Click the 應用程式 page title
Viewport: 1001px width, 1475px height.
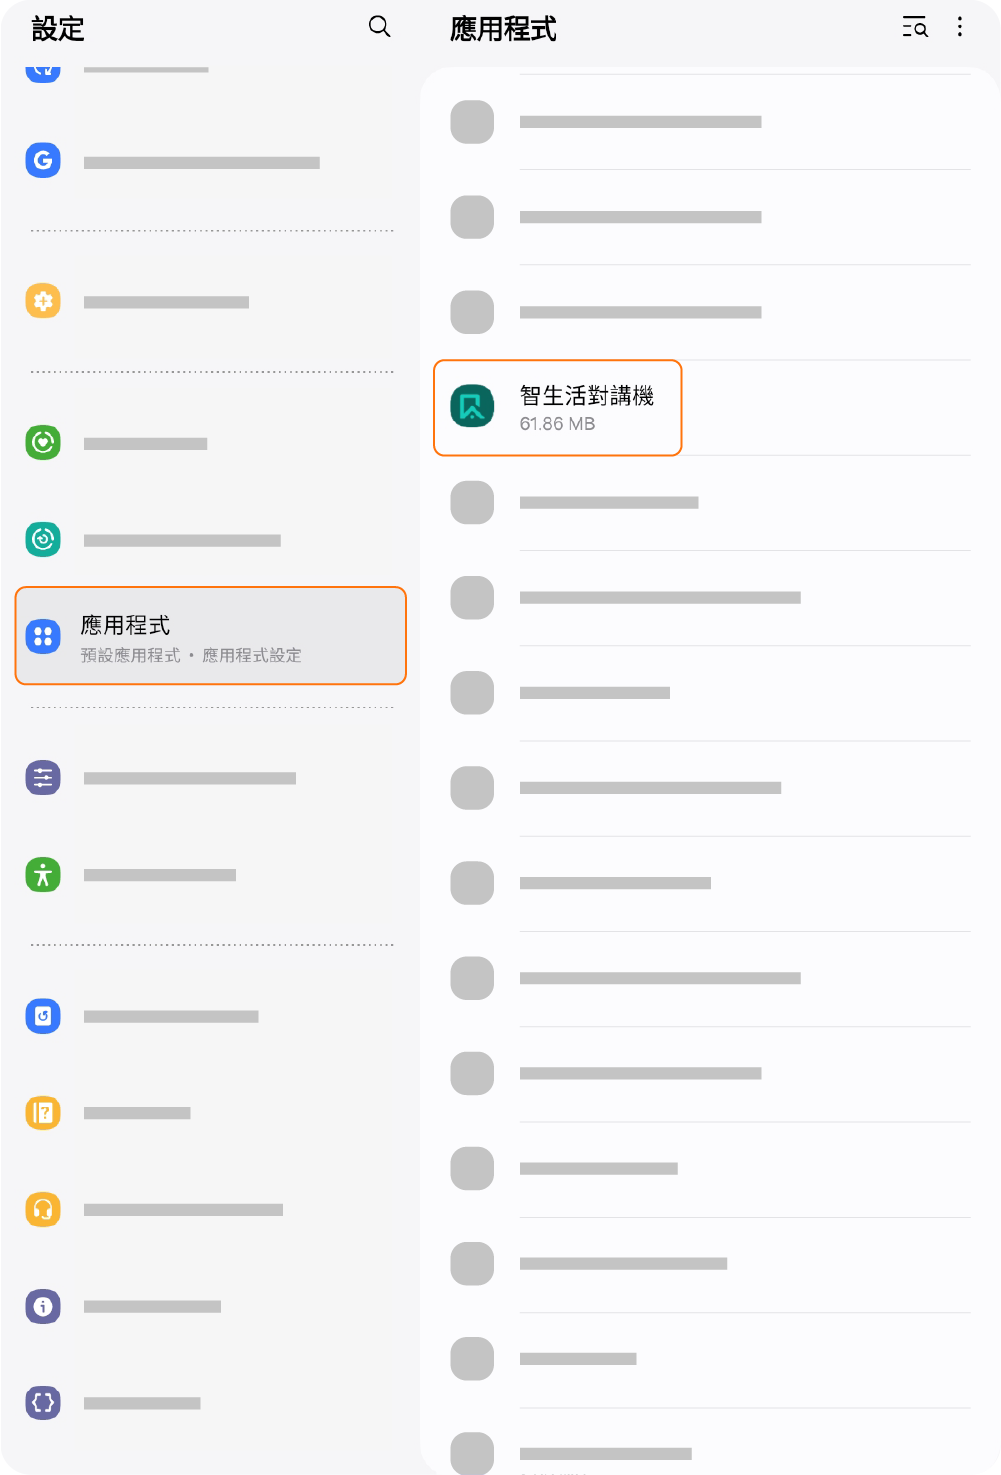503,29
